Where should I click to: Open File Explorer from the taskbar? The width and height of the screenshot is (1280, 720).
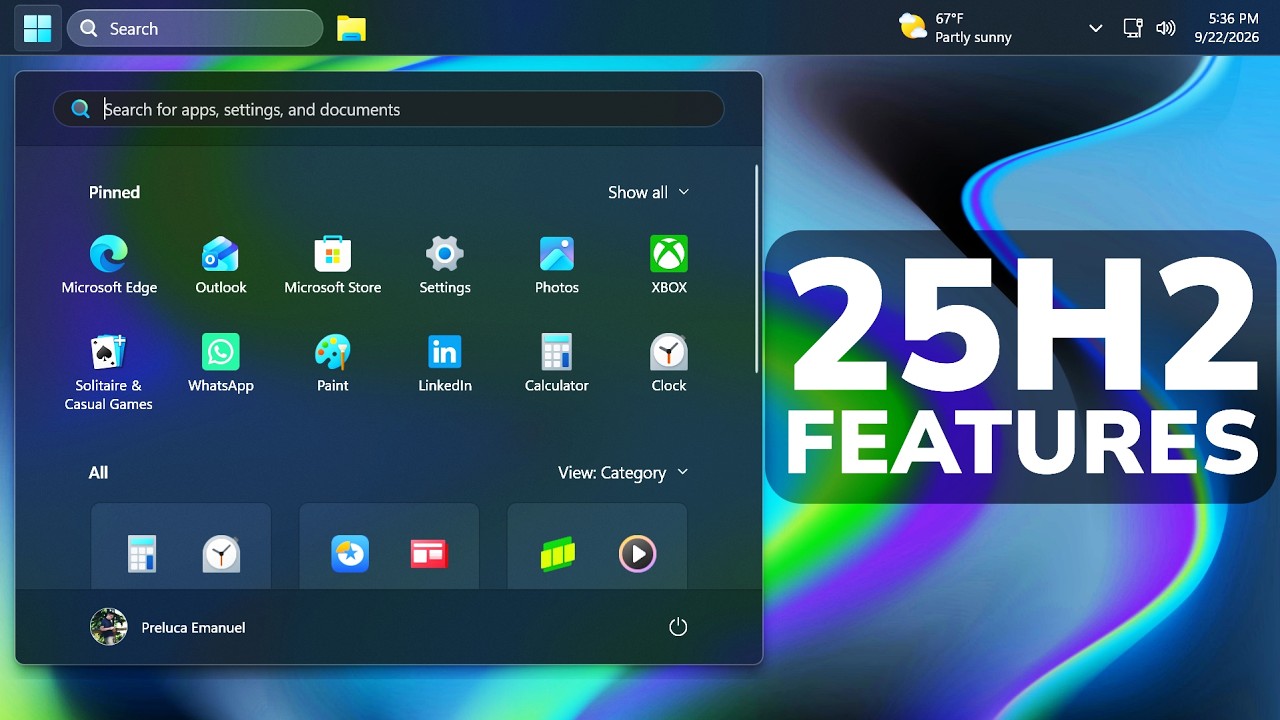pos(351,28)
